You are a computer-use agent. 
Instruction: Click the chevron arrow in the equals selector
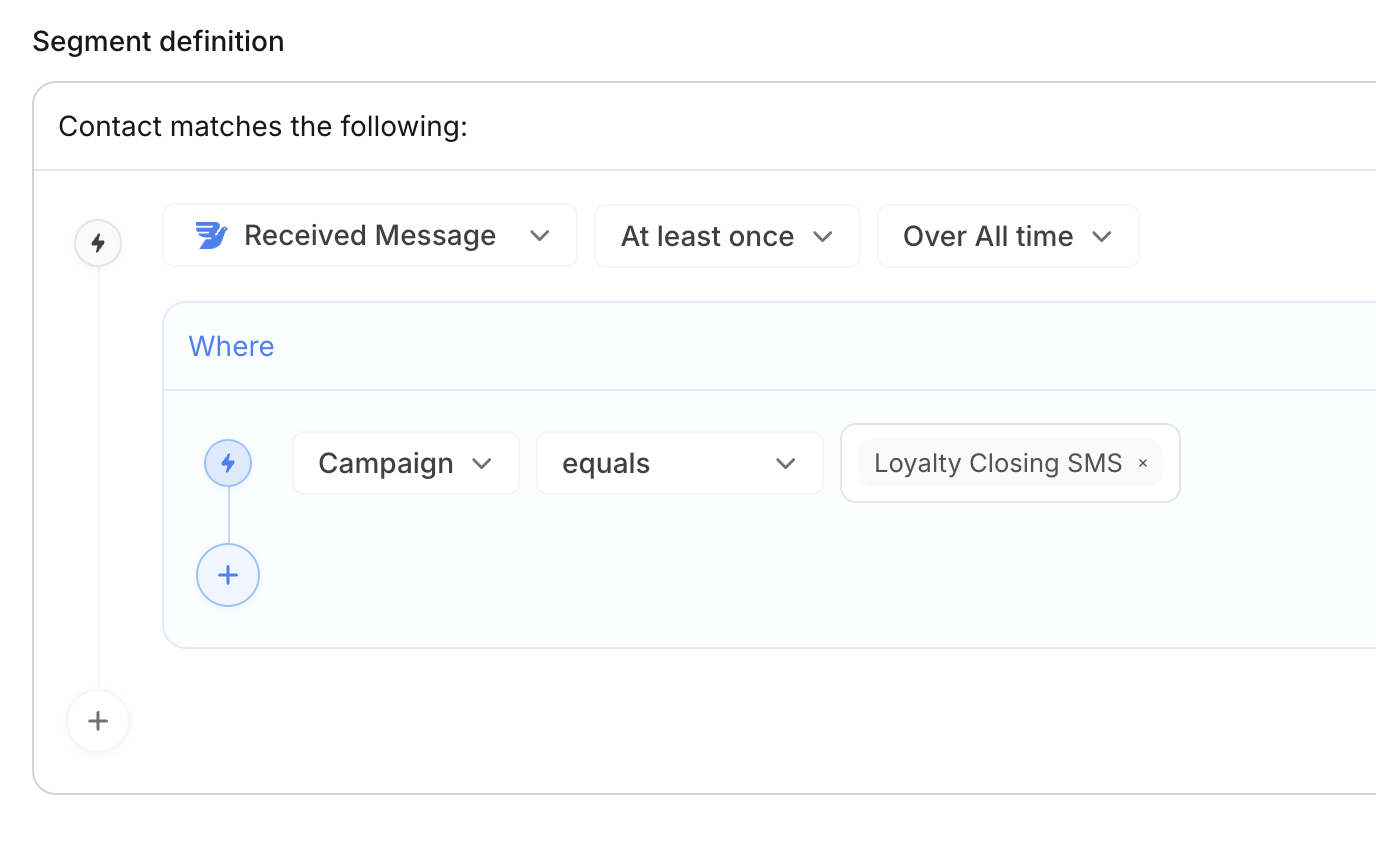(786, 463)
